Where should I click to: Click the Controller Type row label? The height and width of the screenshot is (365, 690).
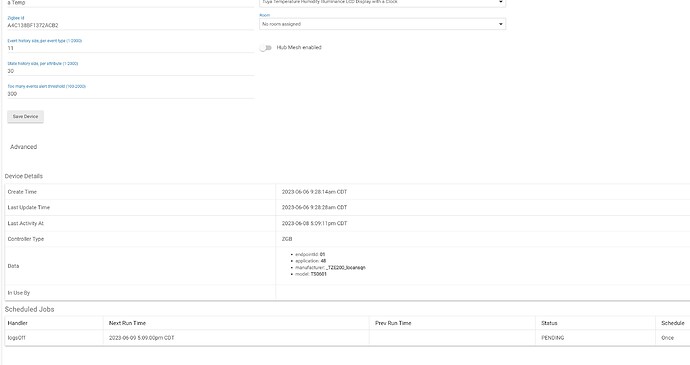tap(26, 239)
